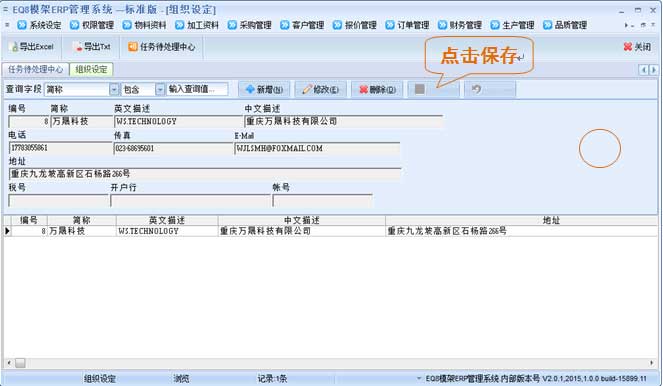Switch to the 任务待处理中心 tab
The height and width of the screenshot is (386, 663).
(x=36, y=69)
